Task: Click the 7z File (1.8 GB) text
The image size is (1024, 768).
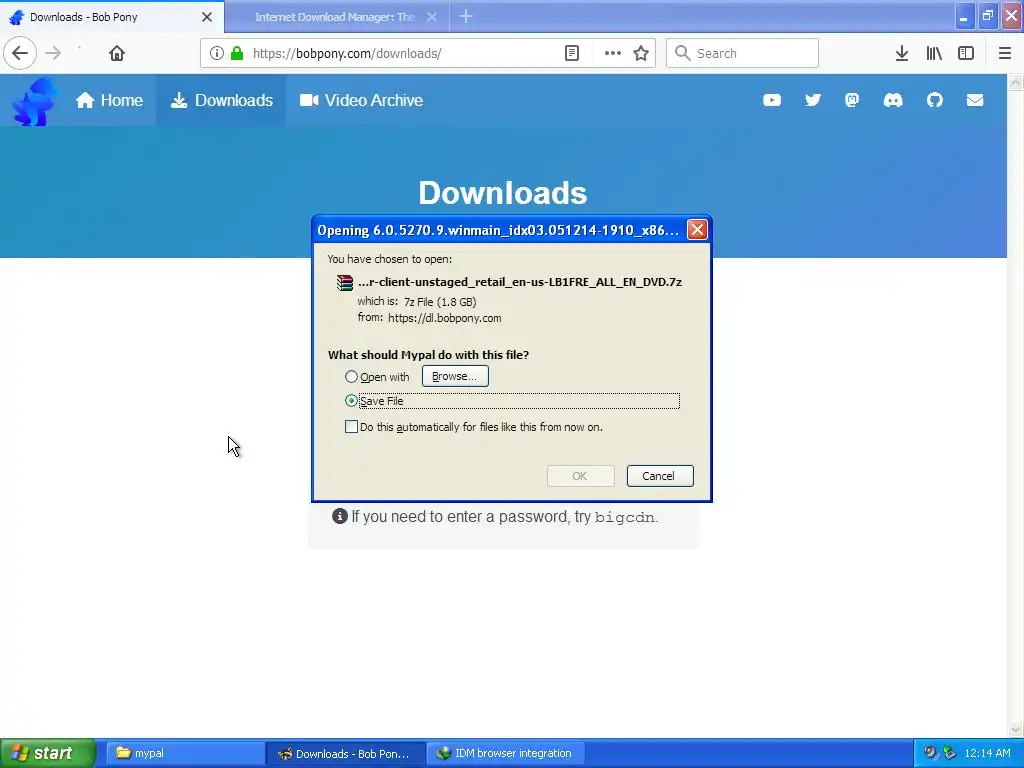Action: [440, 302]
